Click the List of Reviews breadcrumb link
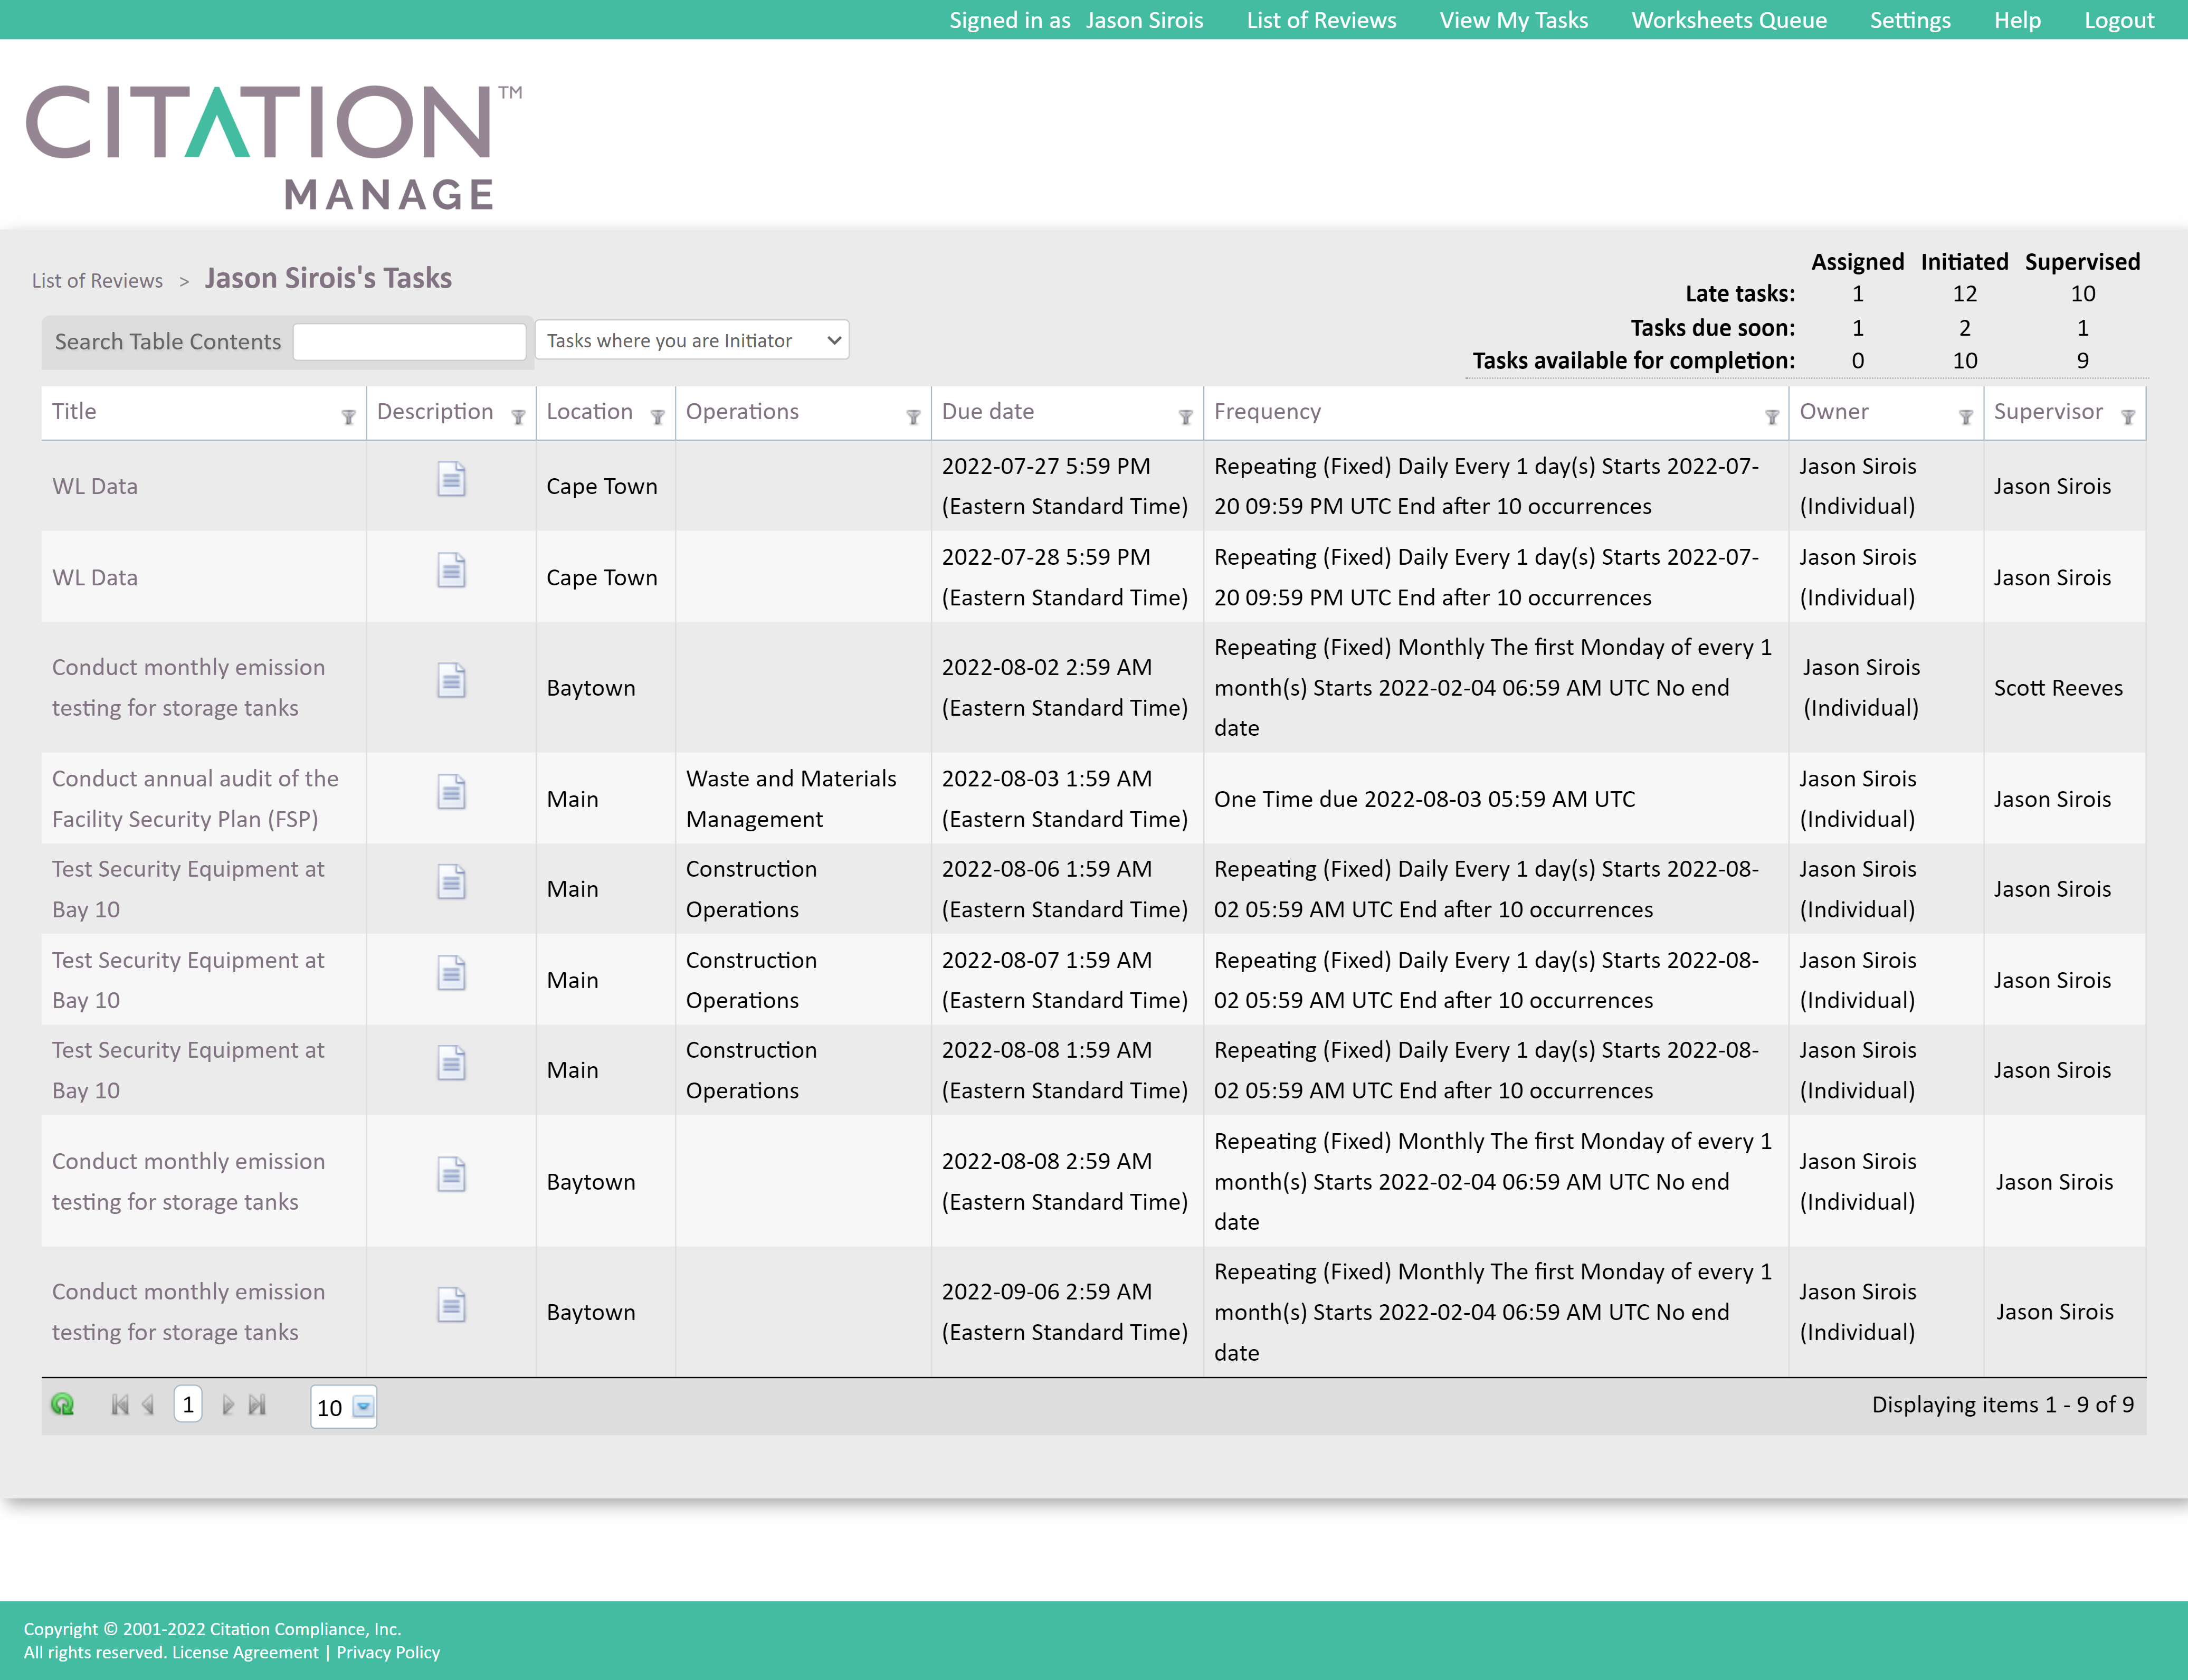2188x1680 pixels. [97, 281]
